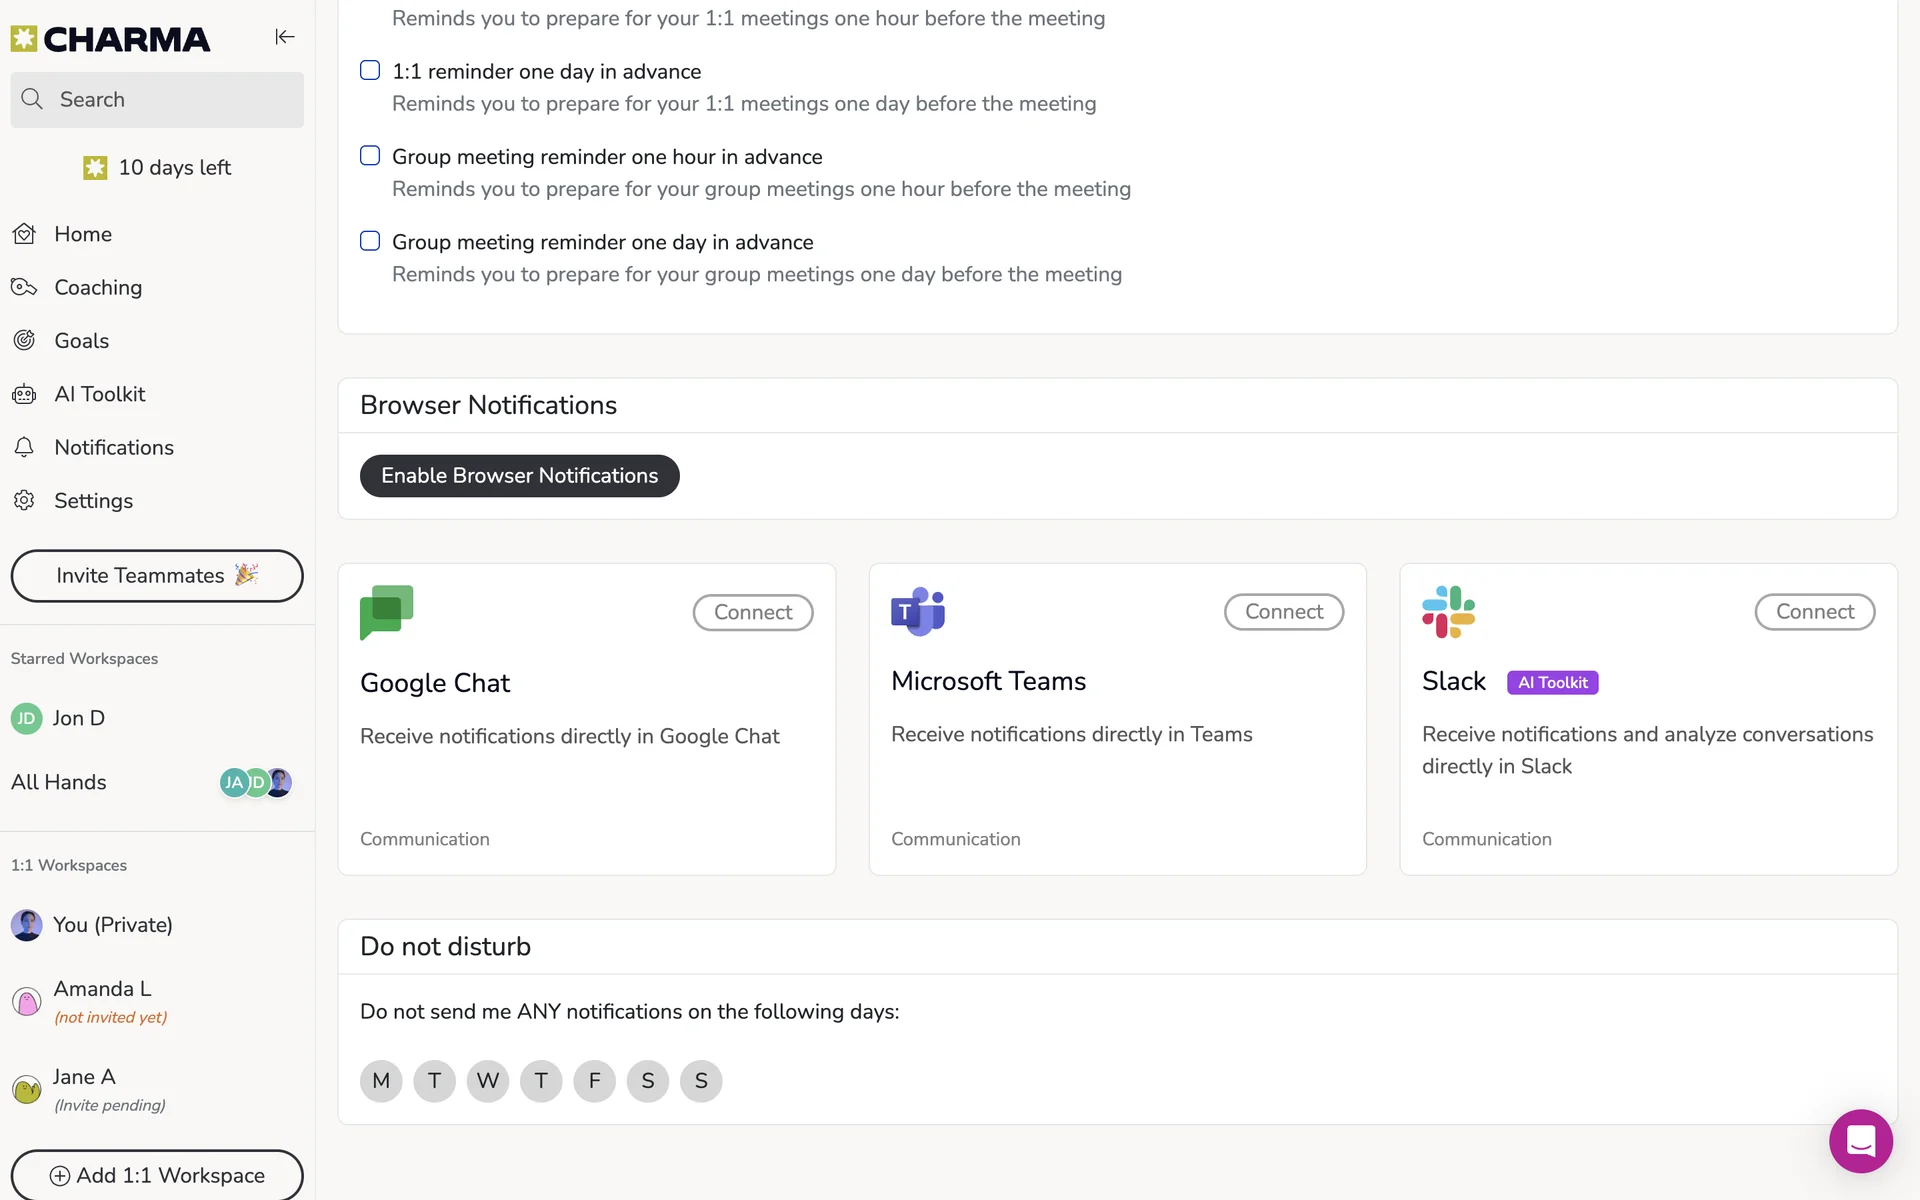This screenshot has width=1920, height=1200.
Task: Toggle Friday in do not disturb days
Action: 594,1081
